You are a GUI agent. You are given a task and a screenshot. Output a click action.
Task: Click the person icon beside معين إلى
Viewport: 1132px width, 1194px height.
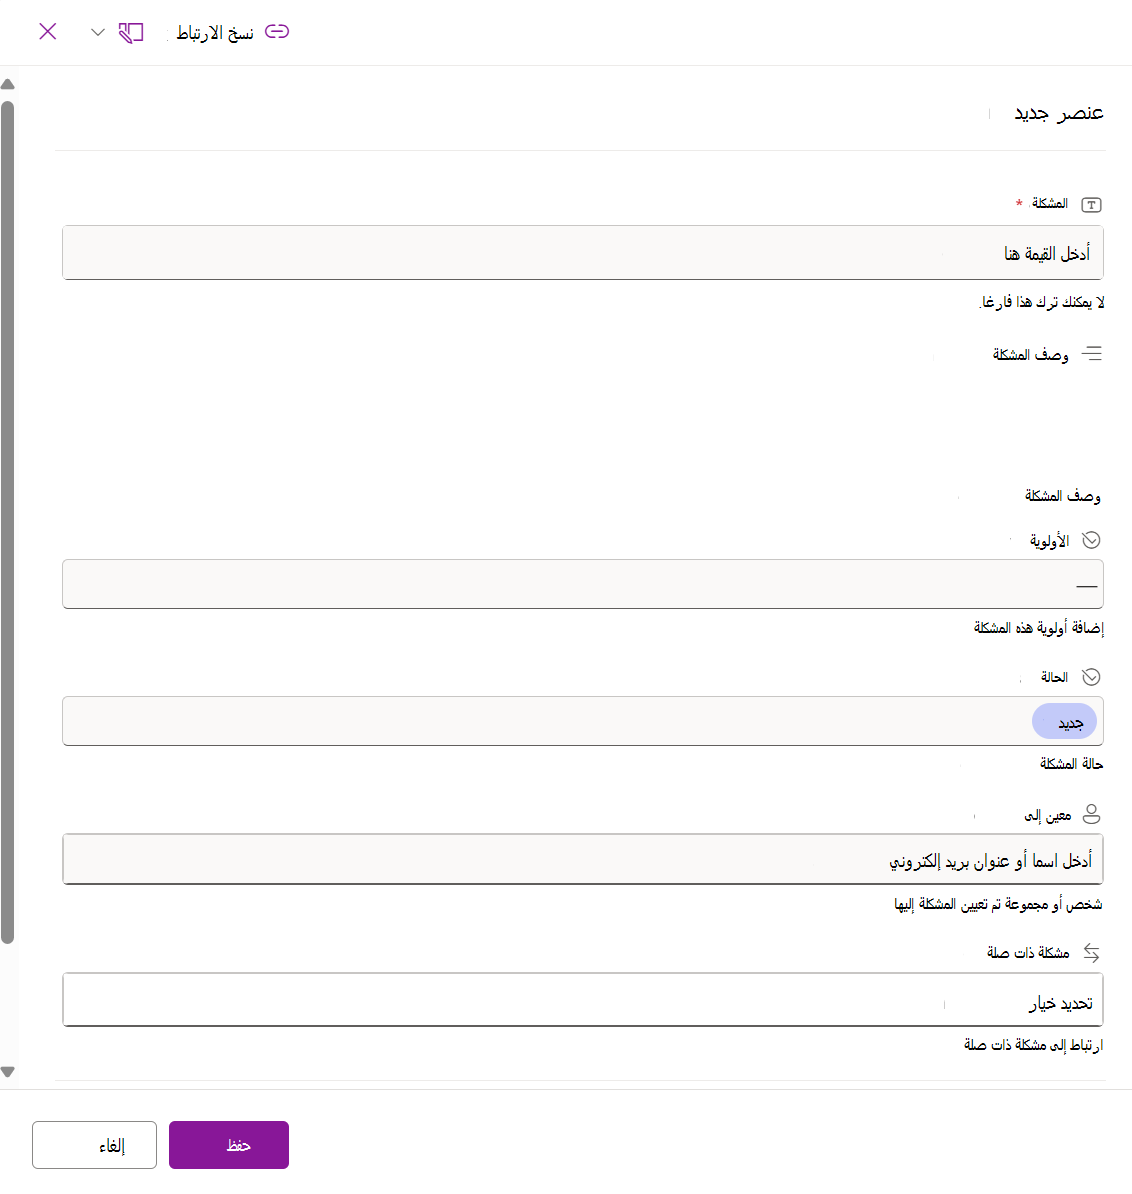pyautogui.click(x=1091, y=814)
